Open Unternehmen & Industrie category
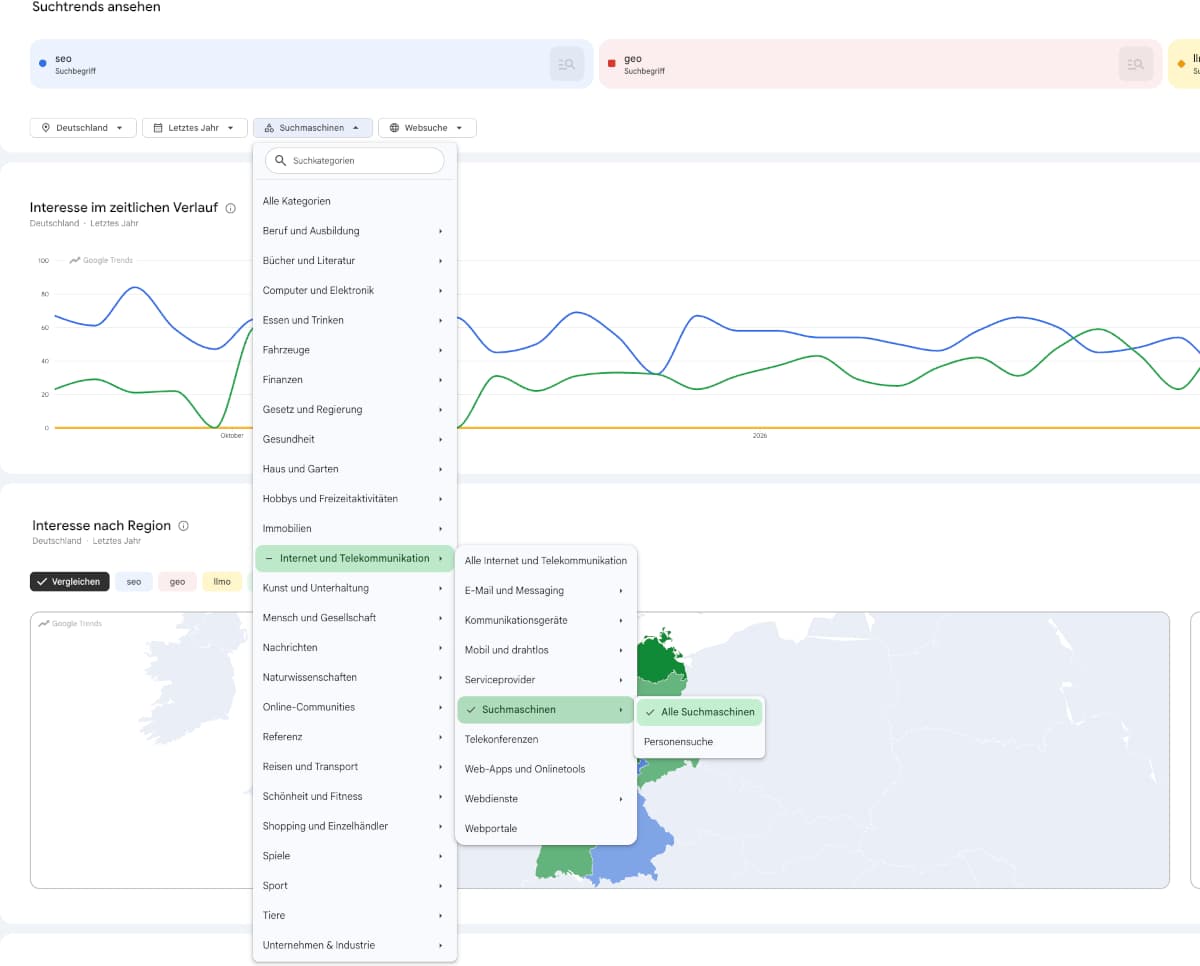 click(355, 945)
